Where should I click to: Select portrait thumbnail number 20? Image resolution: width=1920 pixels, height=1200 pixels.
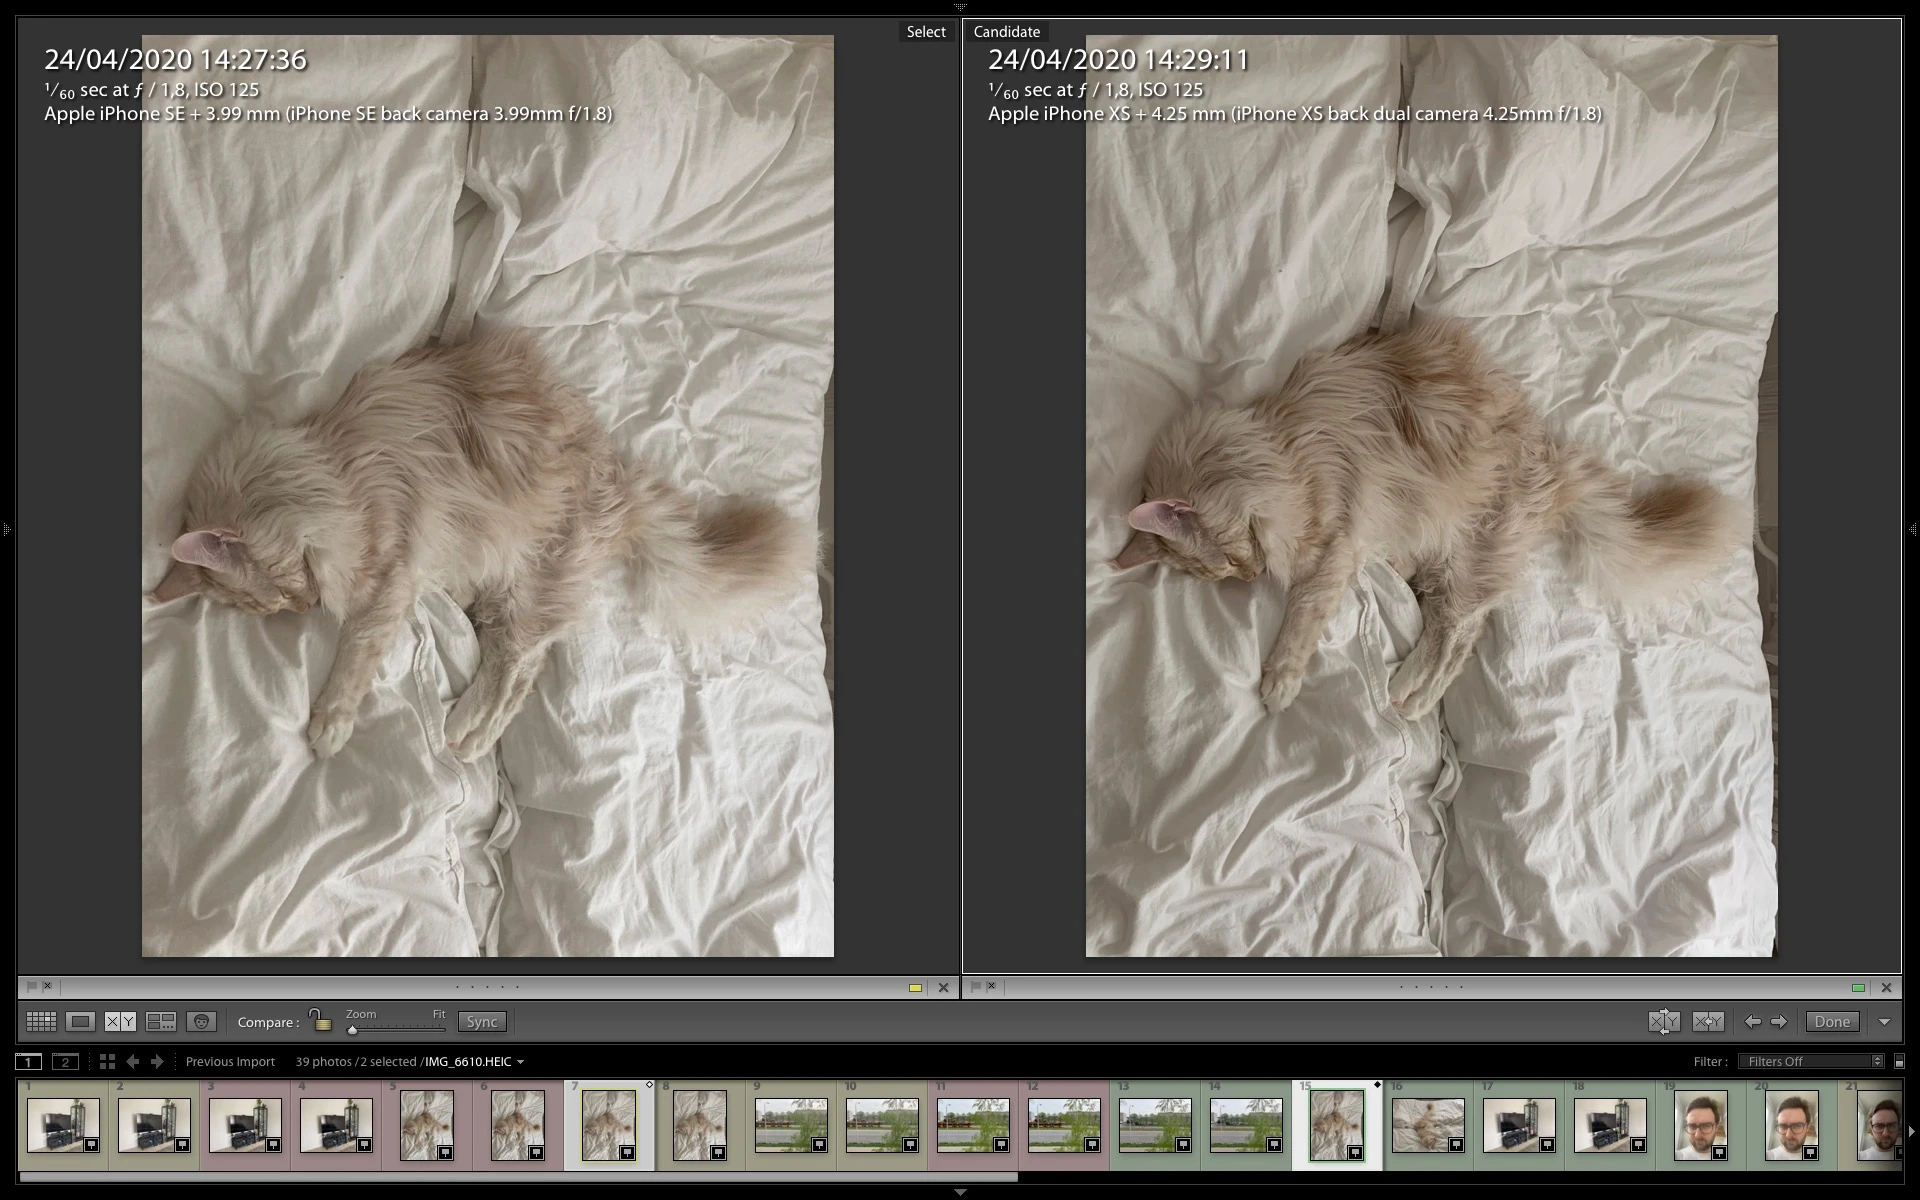[x=1792, y=1125]
